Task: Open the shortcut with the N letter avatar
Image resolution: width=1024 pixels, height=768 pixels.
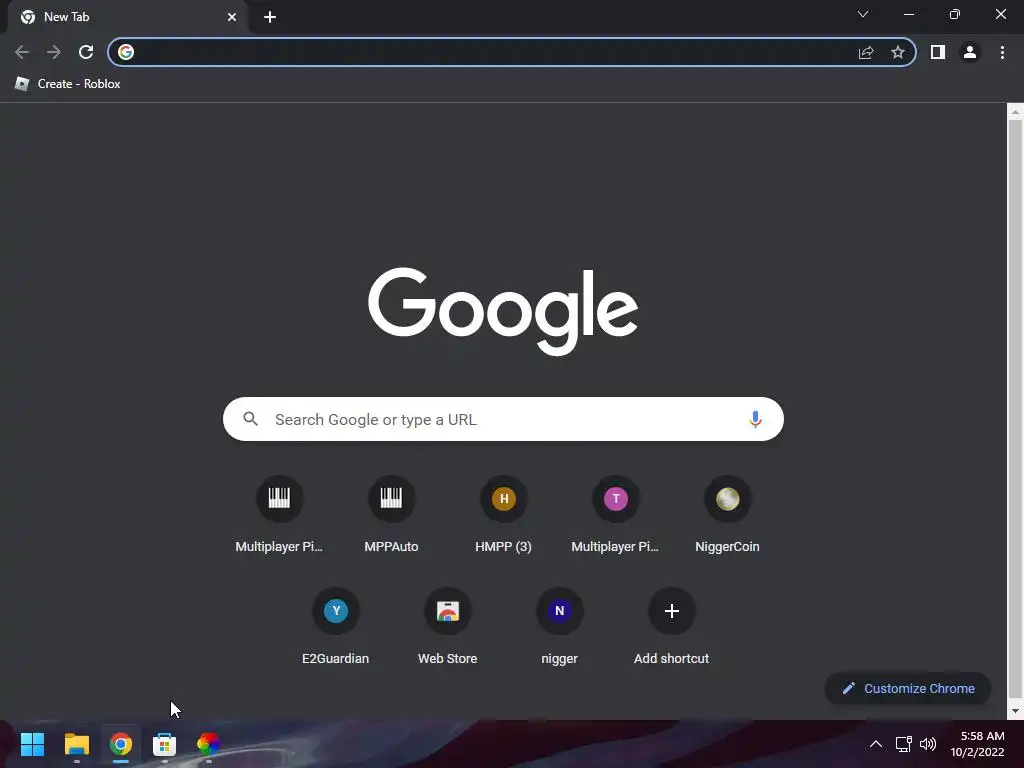Action: (x=560, y=627)
